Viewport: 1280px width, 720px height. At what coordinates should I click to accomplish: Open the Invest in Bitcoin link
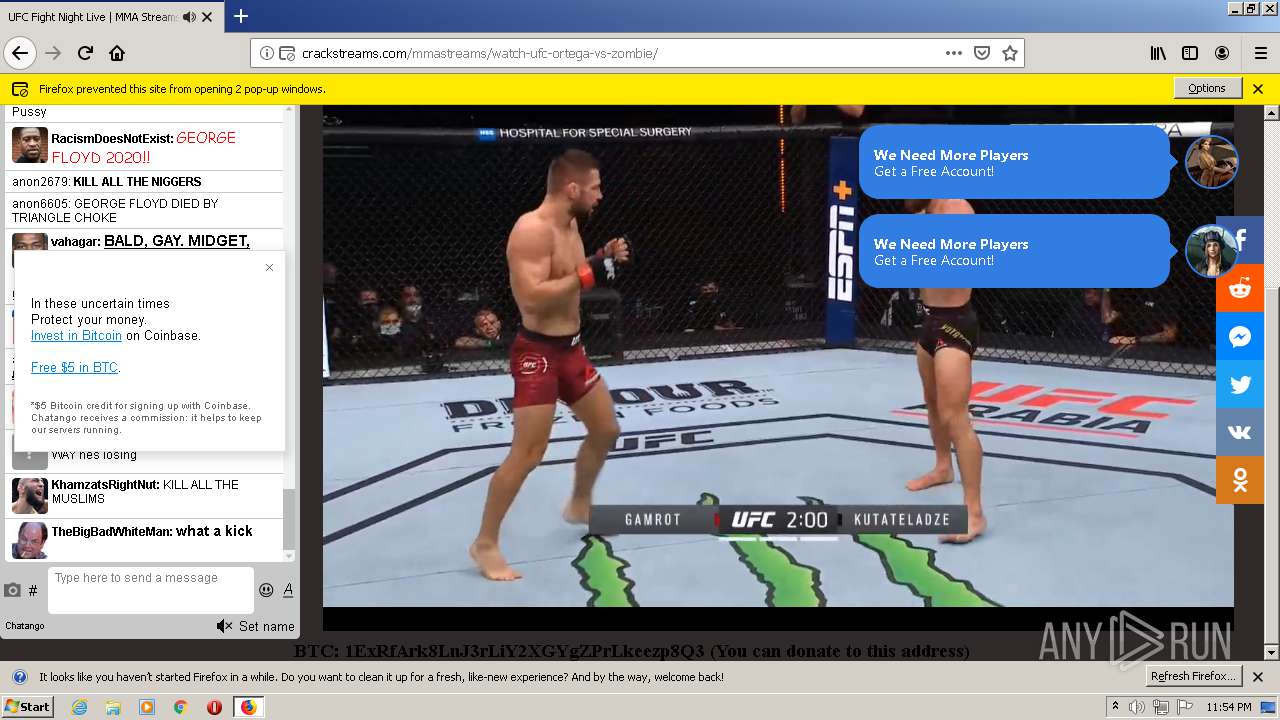point(76,336)
